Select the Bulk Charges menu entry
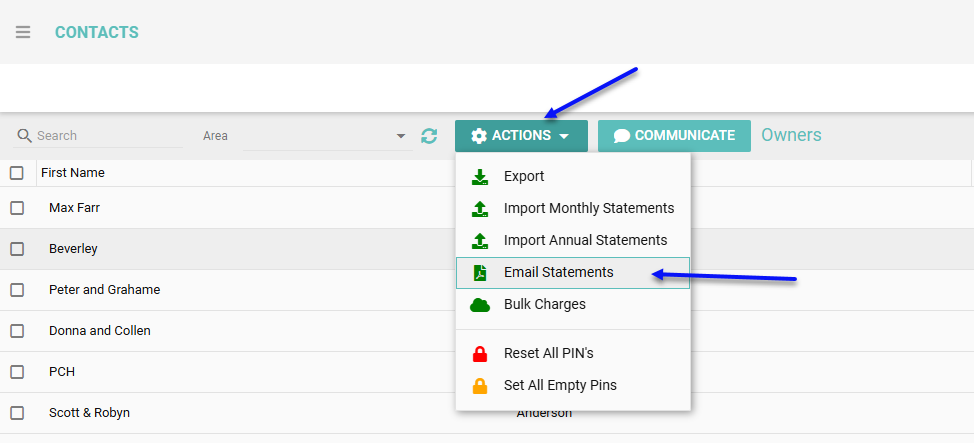974x443 pixels. [544, 304]
